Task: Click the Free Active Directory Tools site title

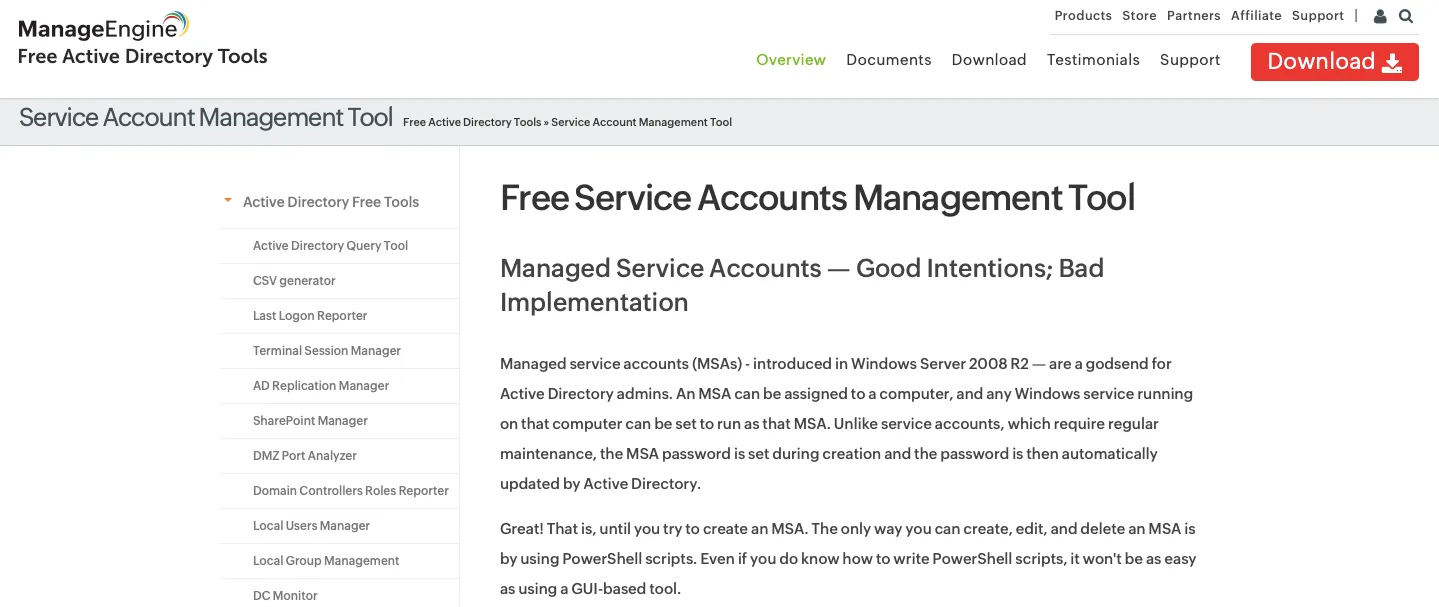Action: pyautogui.click(x=143, y=56)
